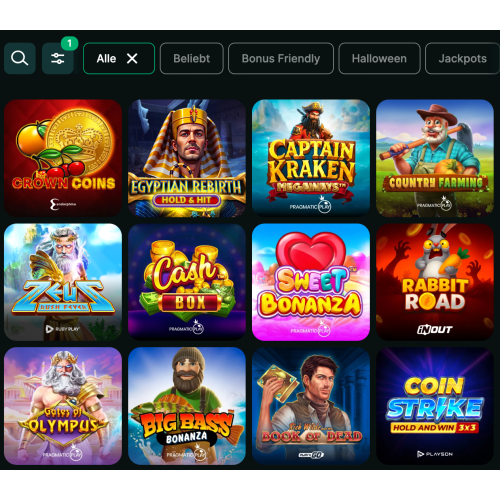Launch the Gates of Olympus slot
This screenshot has width=500, height=500.
coord(63,406)
